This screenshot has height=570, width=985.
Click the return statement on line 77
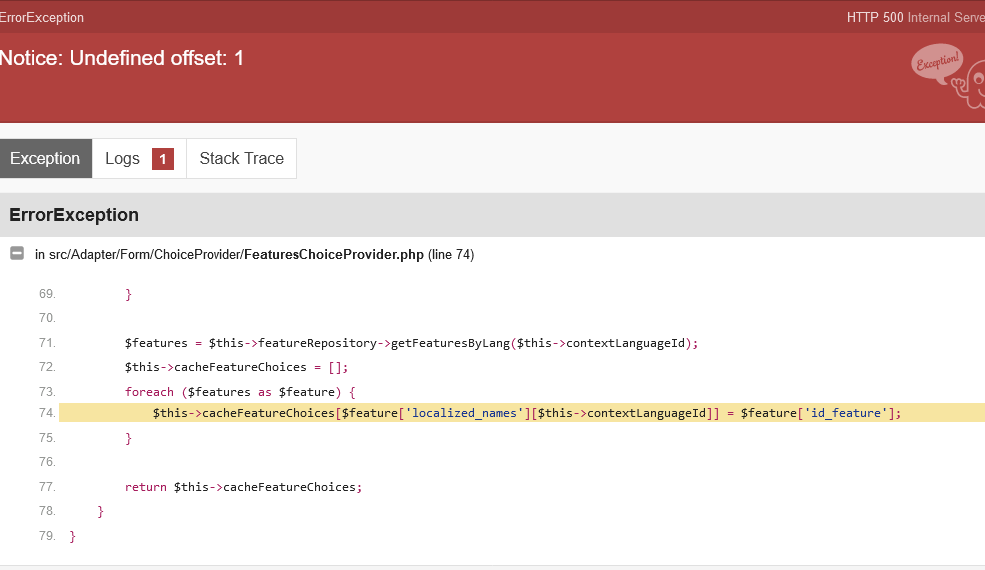[243, 487]
